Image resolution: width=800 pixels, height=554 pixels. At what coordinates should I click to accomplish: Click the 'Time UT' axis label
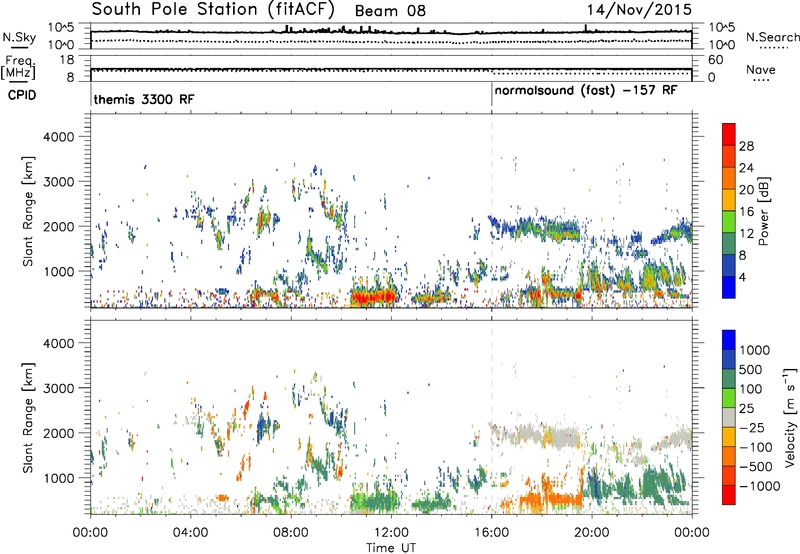391,548
